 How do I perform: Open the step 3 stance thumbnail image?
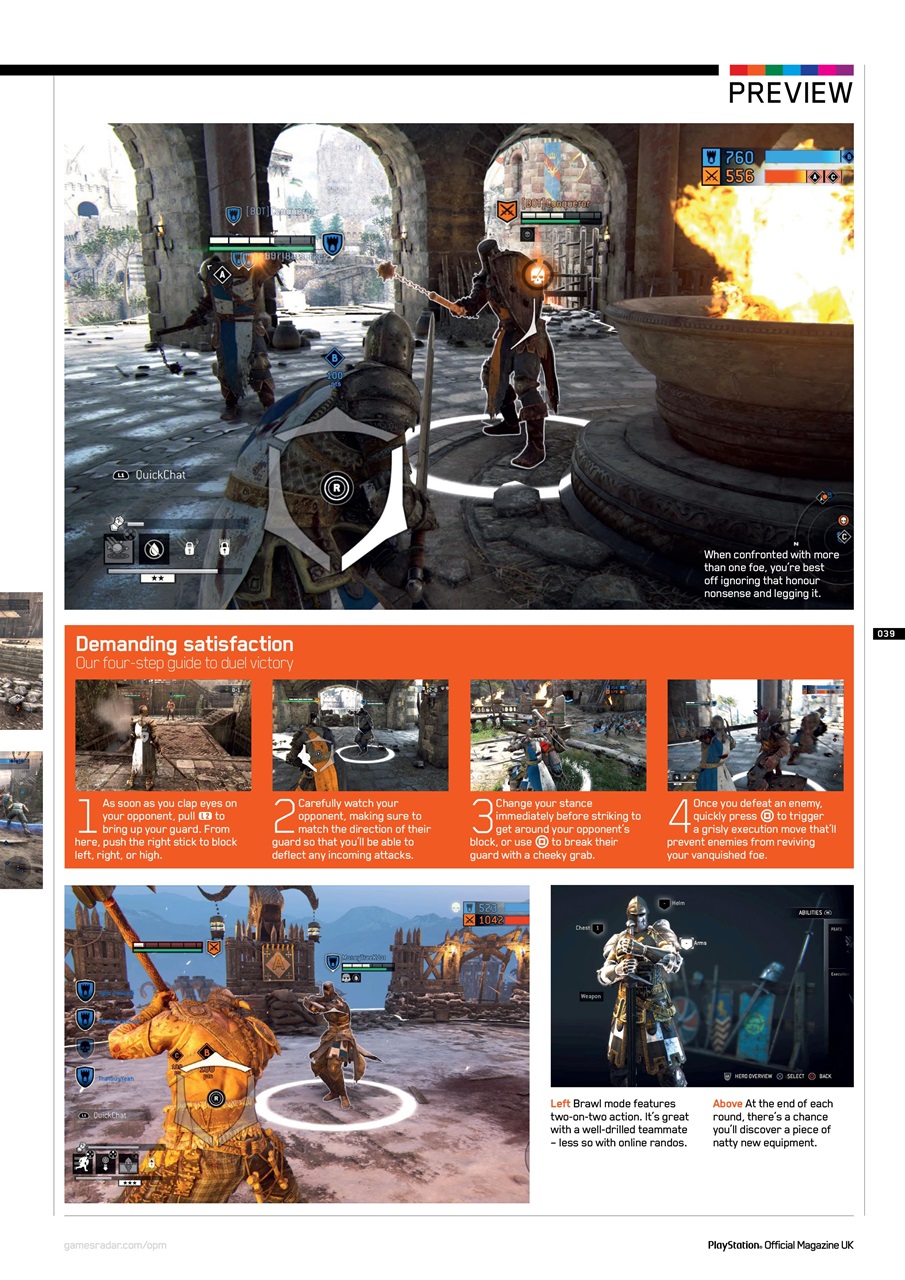tap(558, 735)
